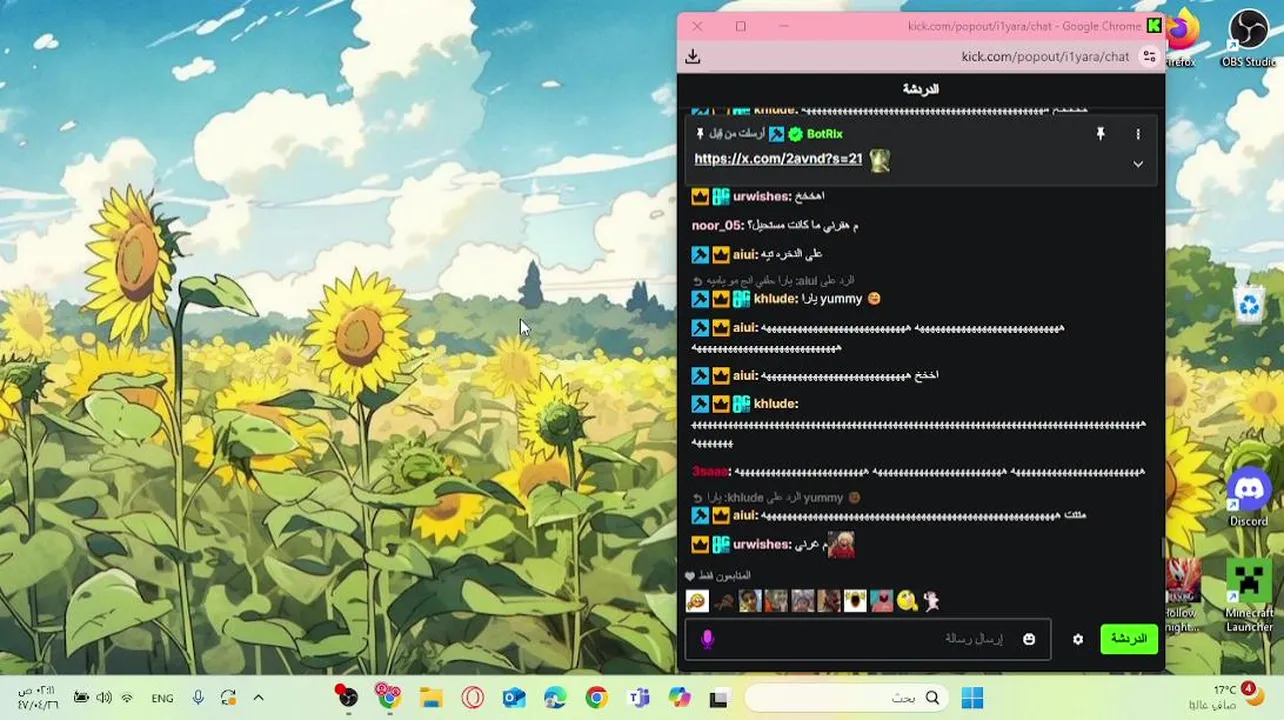This screenshot has width=1284, height=720.
Task: Click BotRix username in pinned message
Action: pos(825,134)
